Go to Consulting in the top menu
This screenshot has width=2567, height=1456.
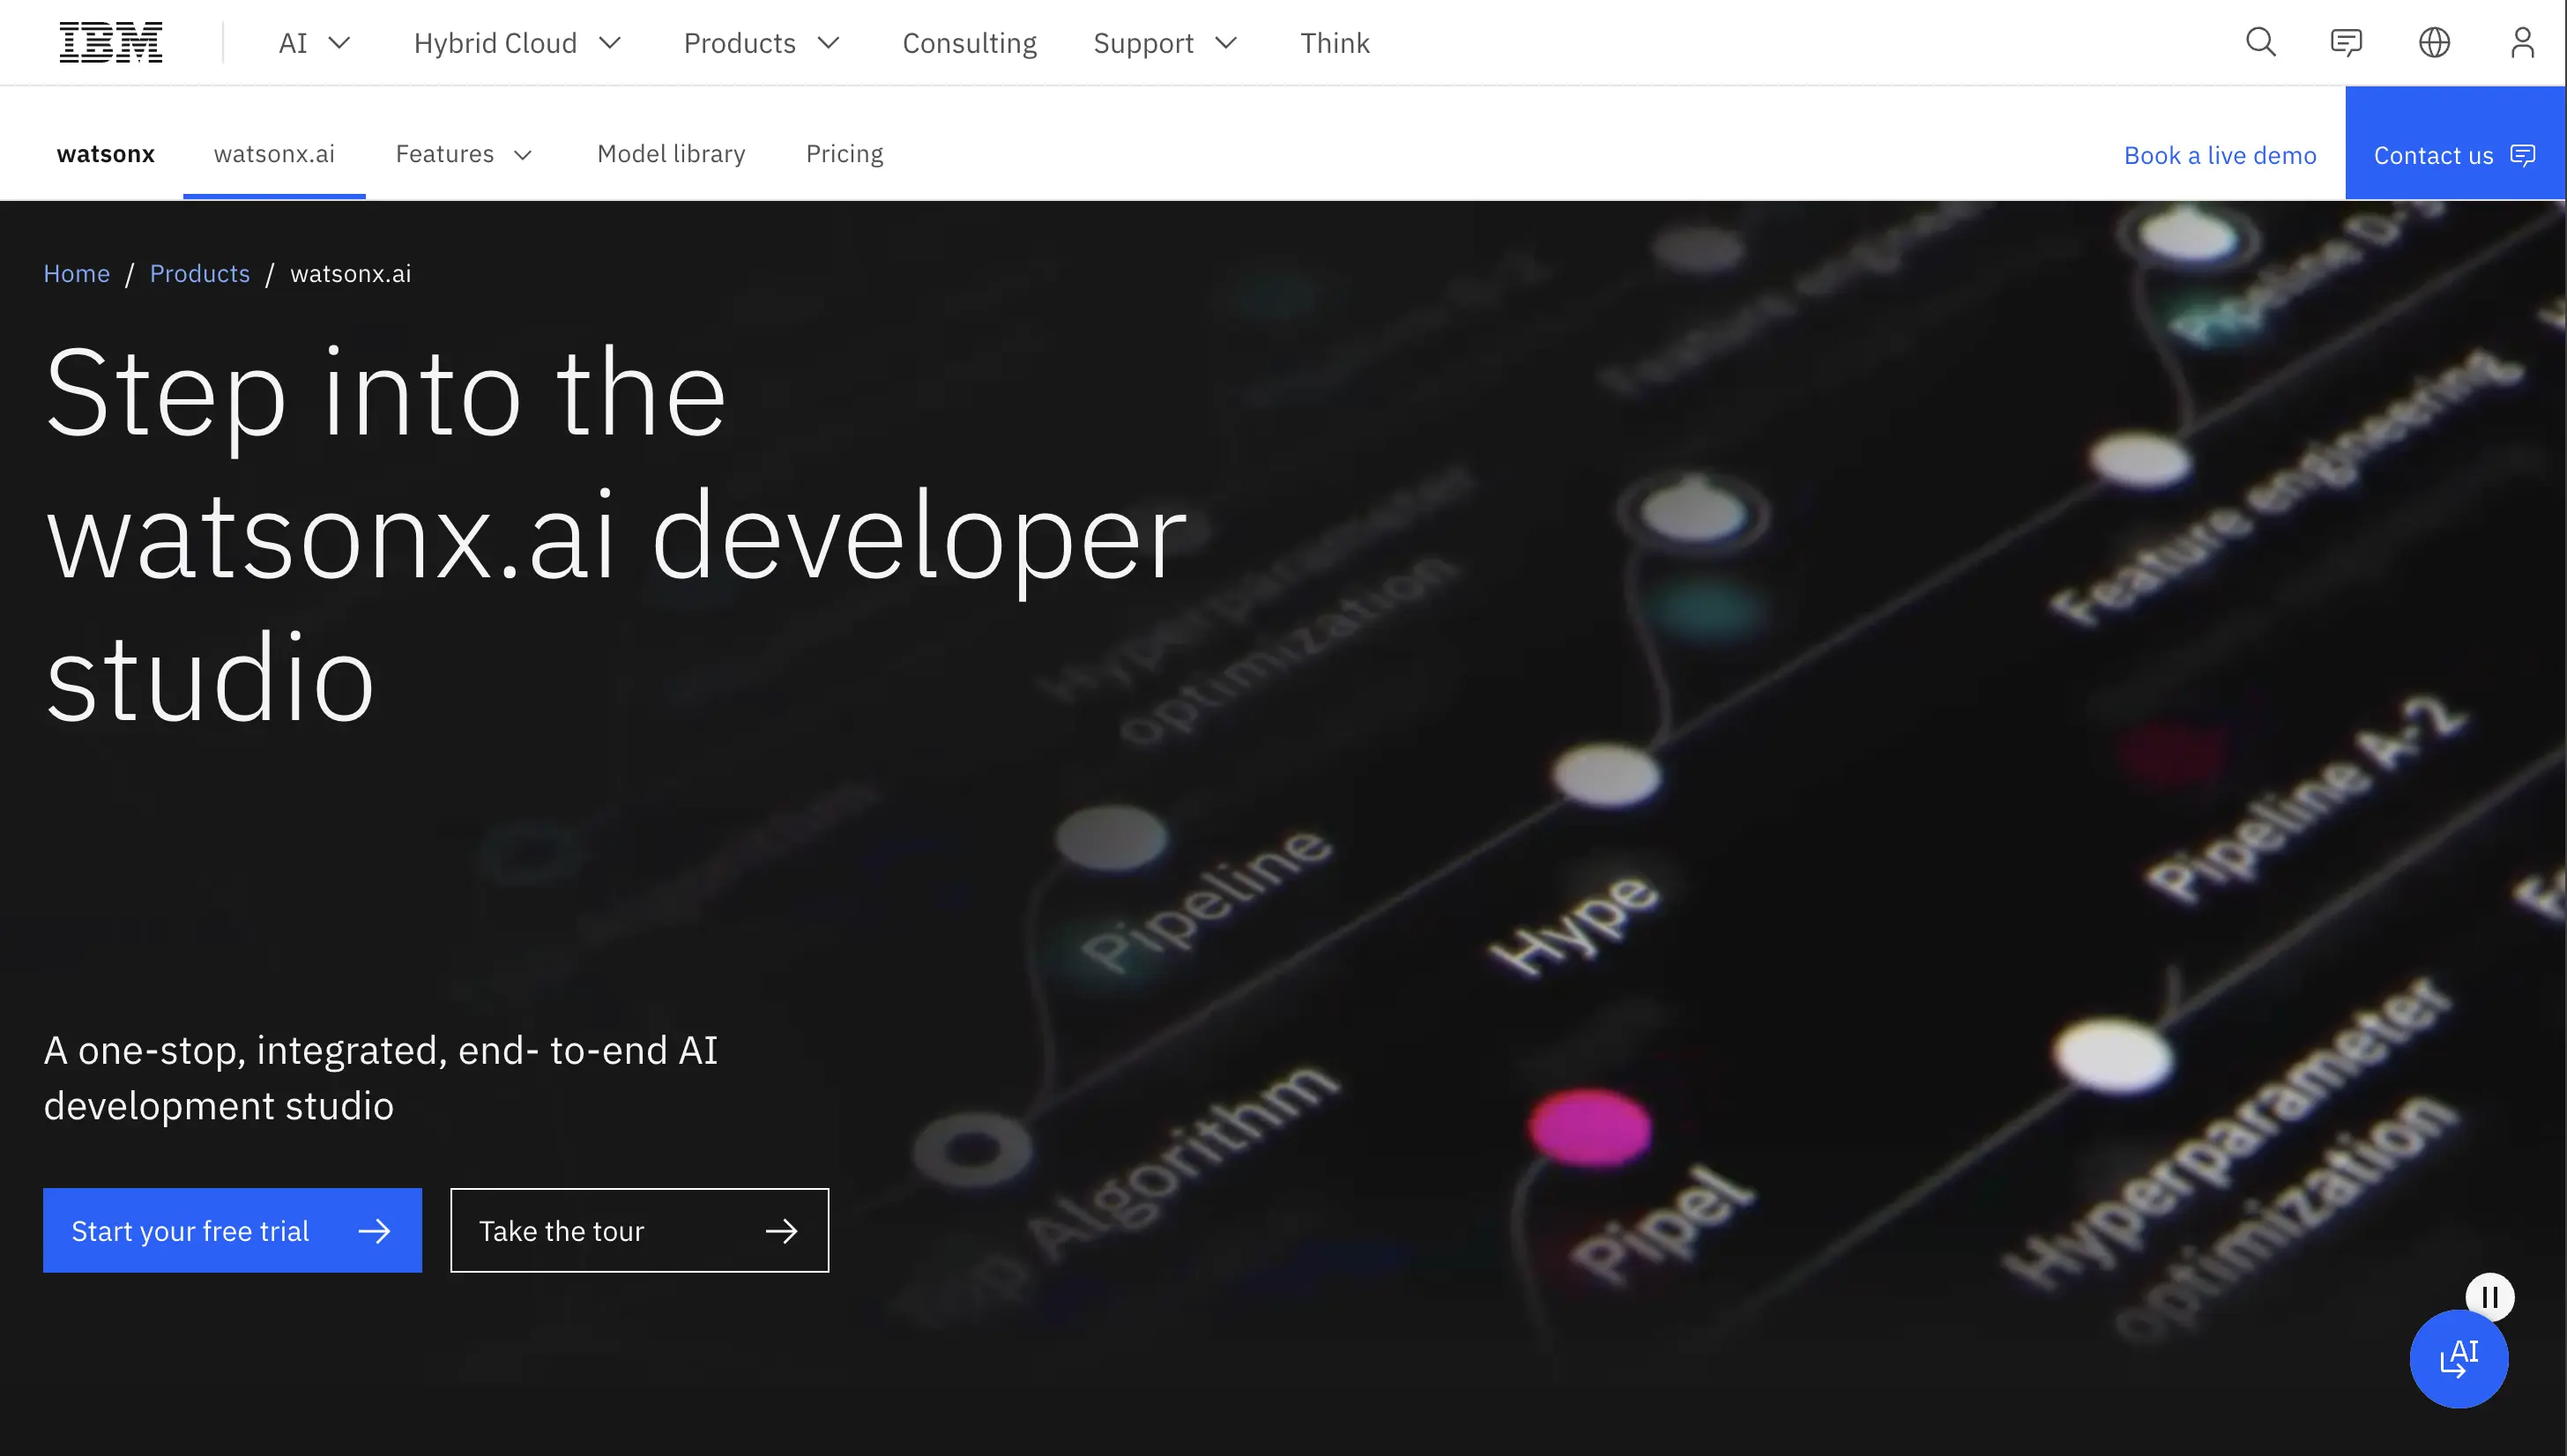point(969,43)
